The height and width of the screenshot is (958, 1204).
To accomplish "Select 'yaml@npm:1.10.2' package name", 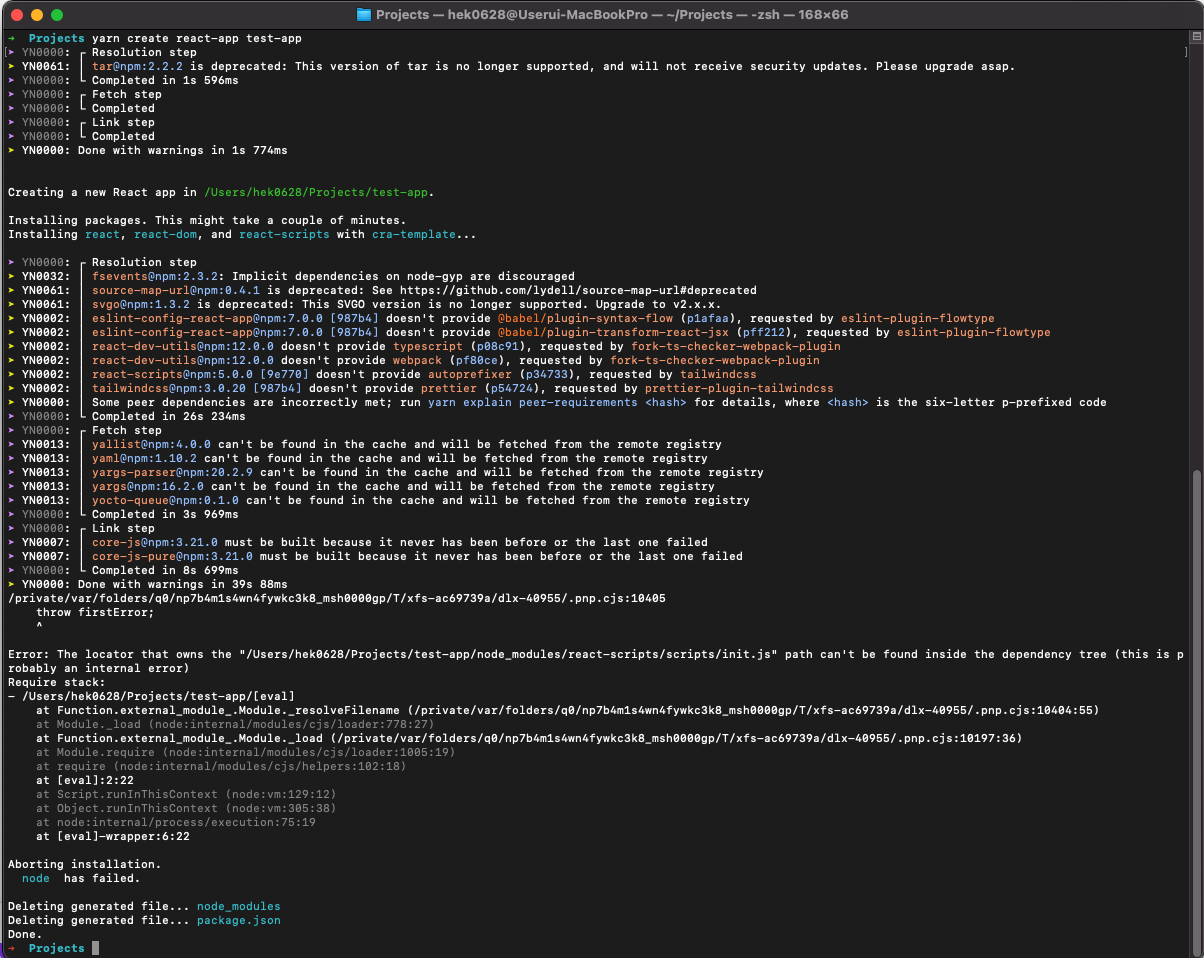I will (144, 458).
